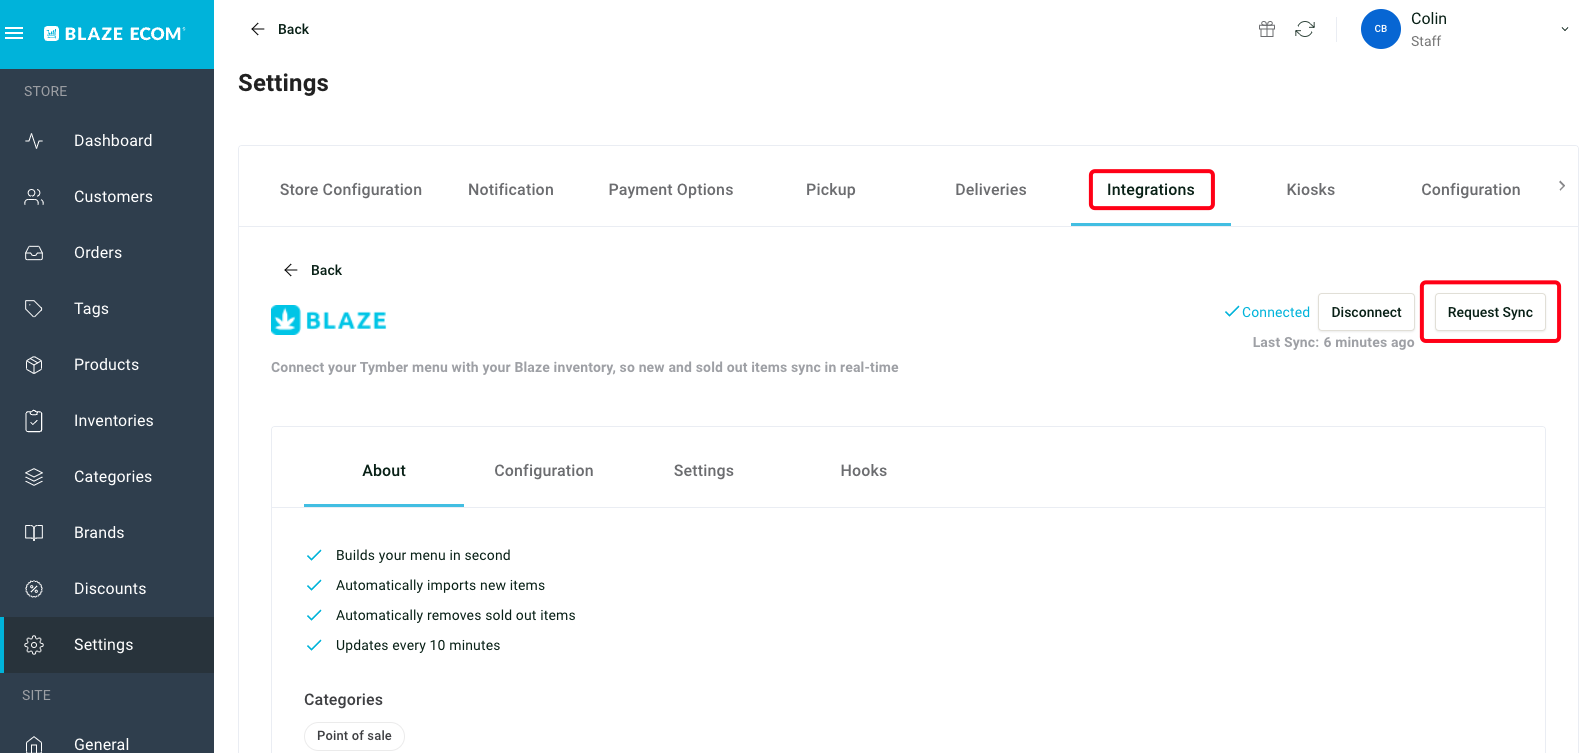Click the refresh sync icon in header
The width and height of the screenshot is (1583, 753).
[x=1305, y=29]
